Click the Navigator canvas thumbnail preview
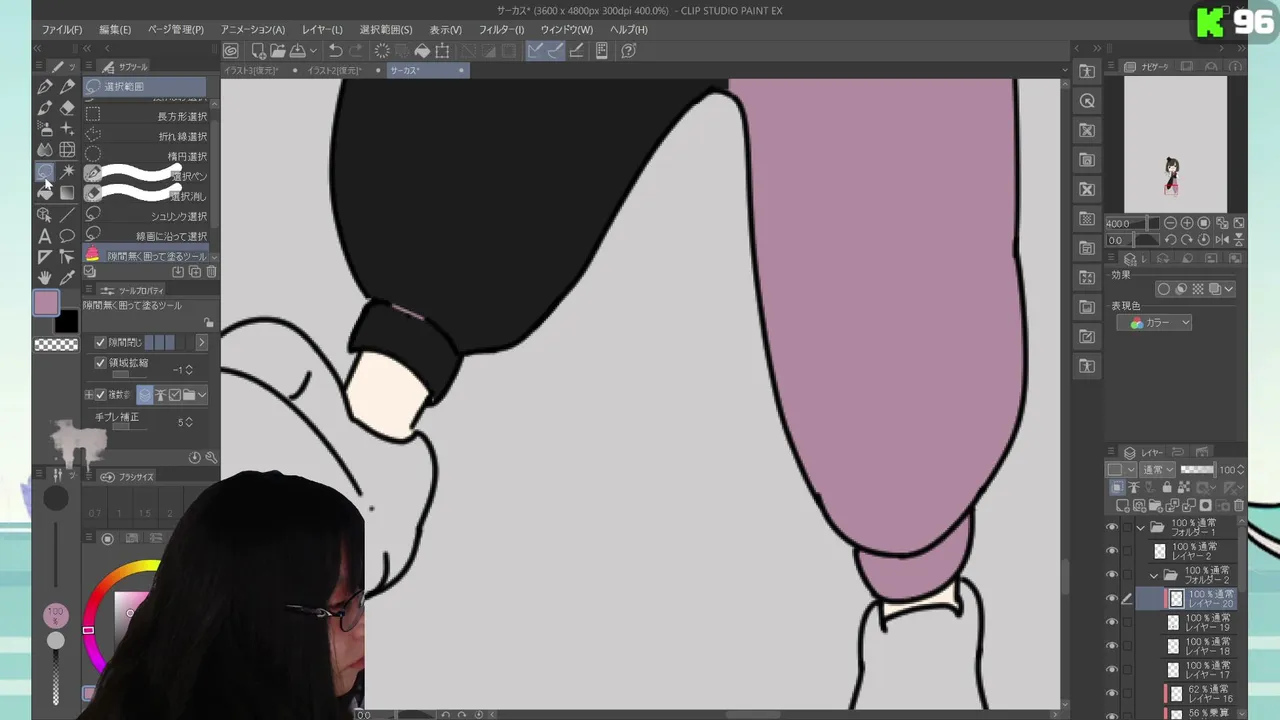 click(x=1175, y=145)
